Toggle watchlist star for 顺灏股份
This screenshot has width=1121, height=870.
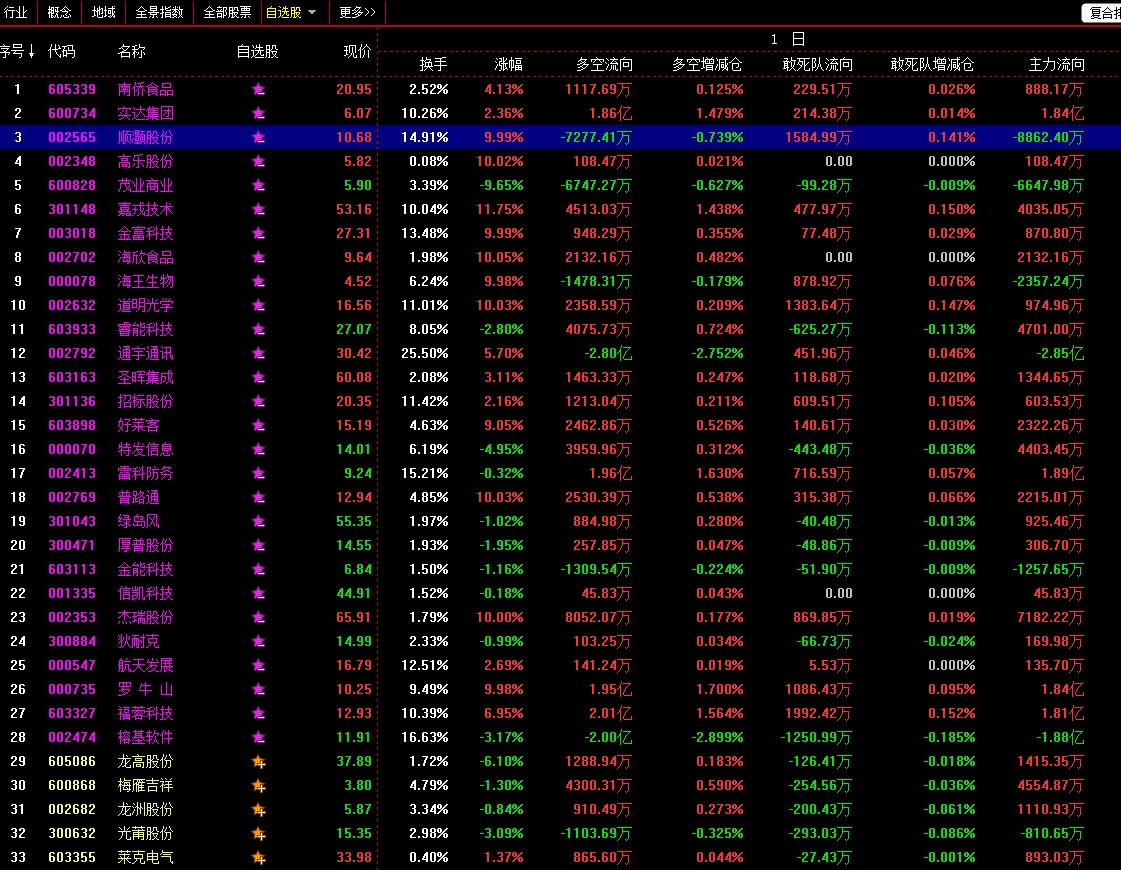point(258,137)
